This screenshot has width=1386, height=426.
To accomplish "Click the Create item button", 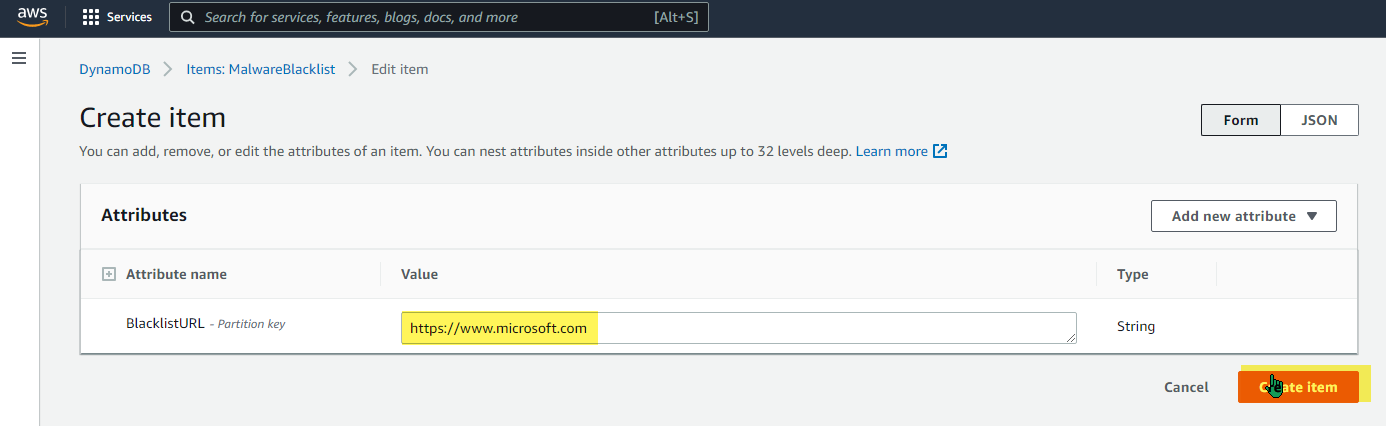I will 1298,387.
